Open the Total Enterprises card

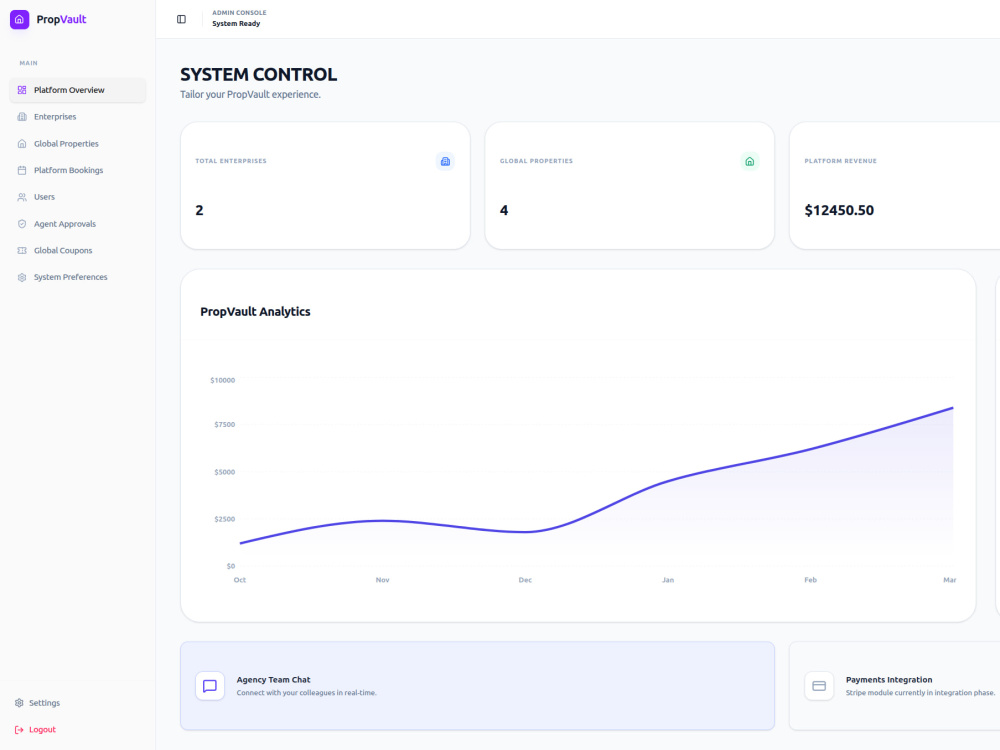[325, 186]
